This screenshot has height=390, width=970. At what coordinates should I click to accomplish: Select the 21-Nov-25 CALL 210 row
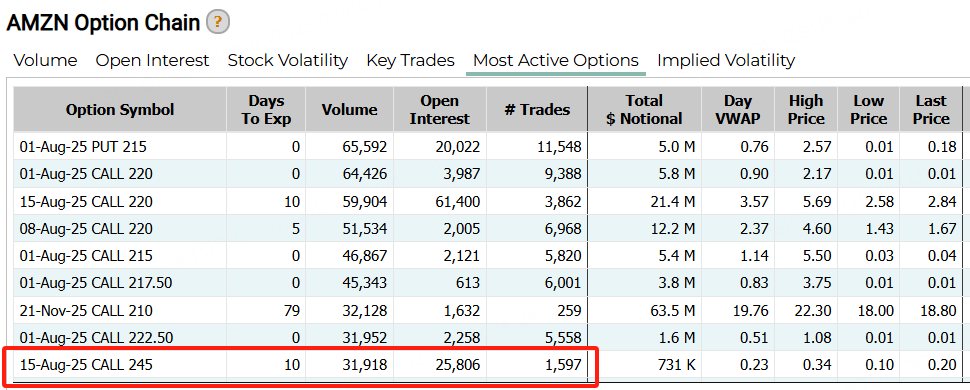coord(487,310)
